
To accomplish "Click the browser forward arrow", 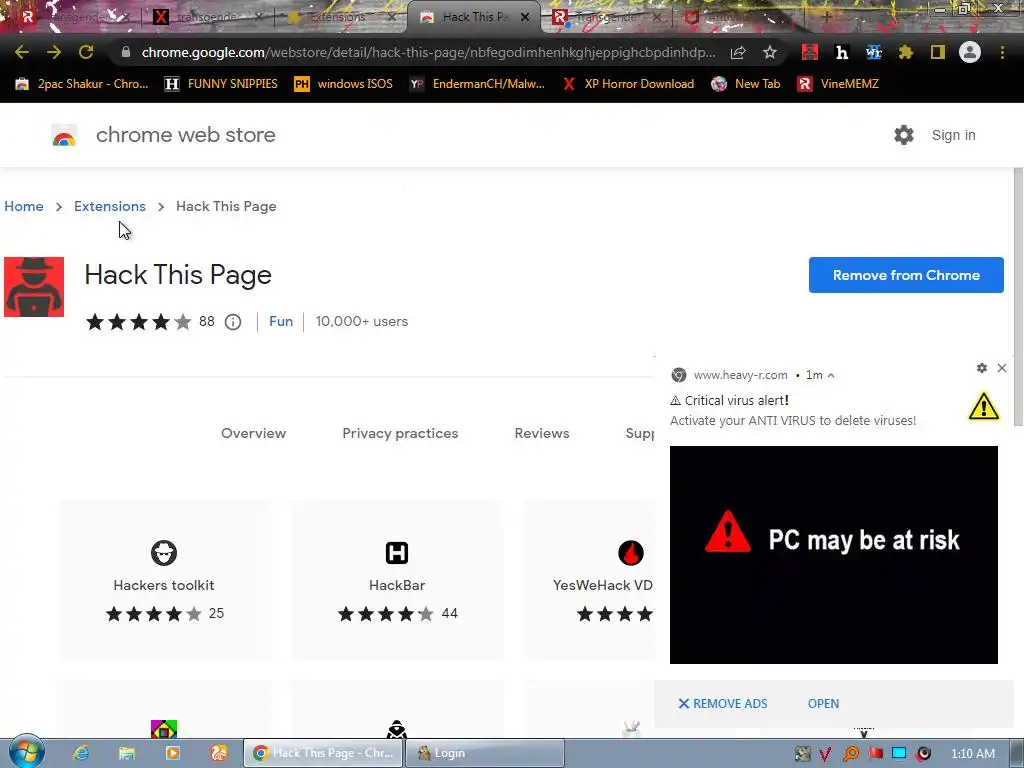I will 54,52.
